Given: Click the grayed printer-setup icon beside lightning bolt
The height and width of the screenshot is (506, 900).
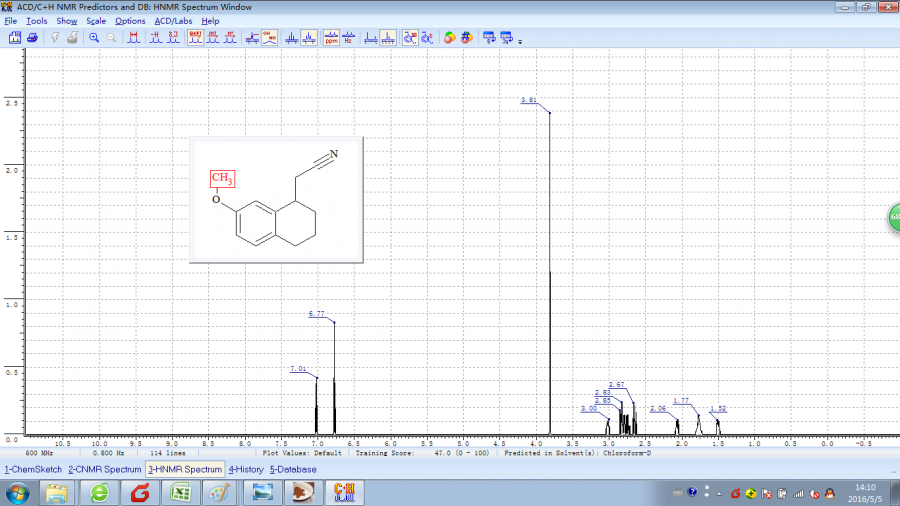Looking at the screenshot, I should pyautogui.click(x=72, y=38).
